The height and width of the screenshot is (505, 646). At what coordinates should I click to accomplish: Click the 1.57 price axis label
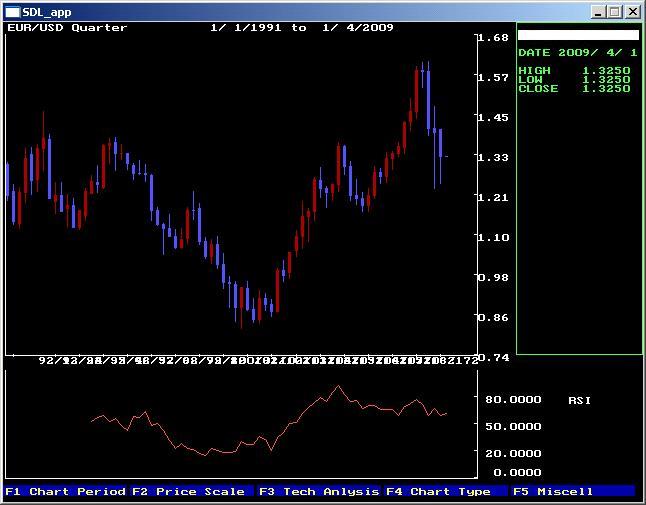click(494, 77)
